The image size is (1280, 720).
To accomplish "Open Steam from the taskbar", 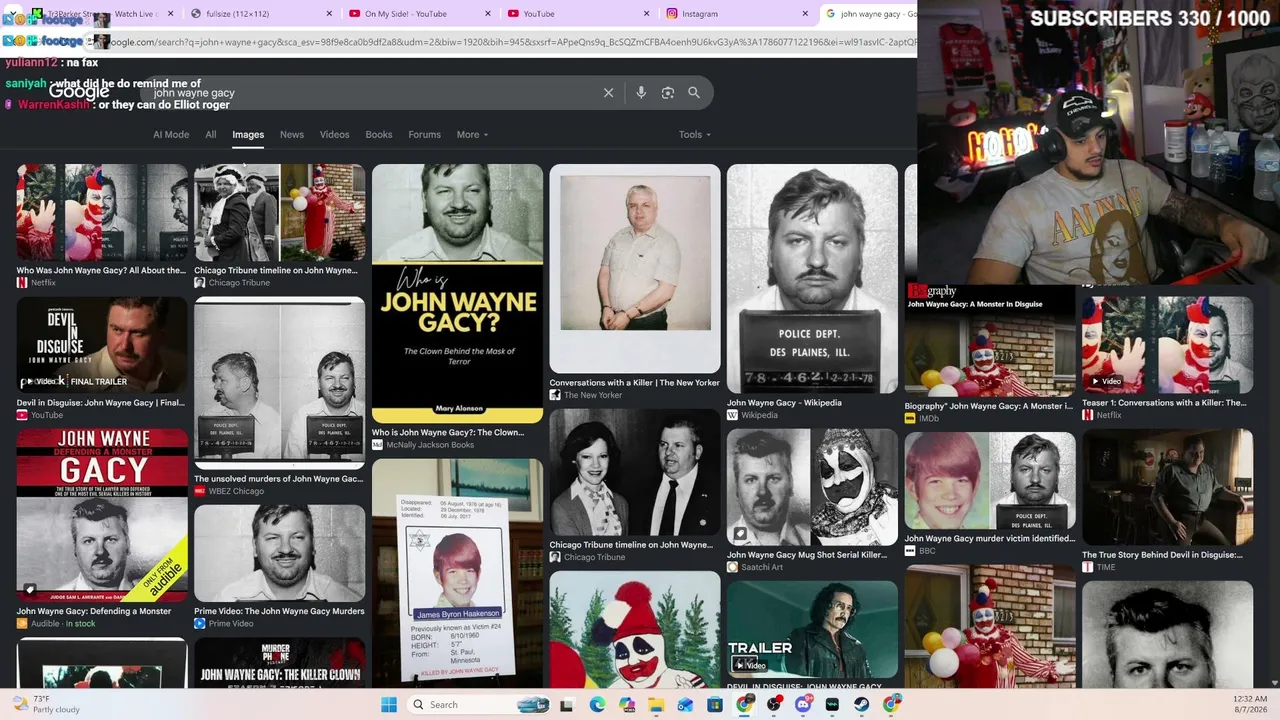I will [x=862, y=705].
